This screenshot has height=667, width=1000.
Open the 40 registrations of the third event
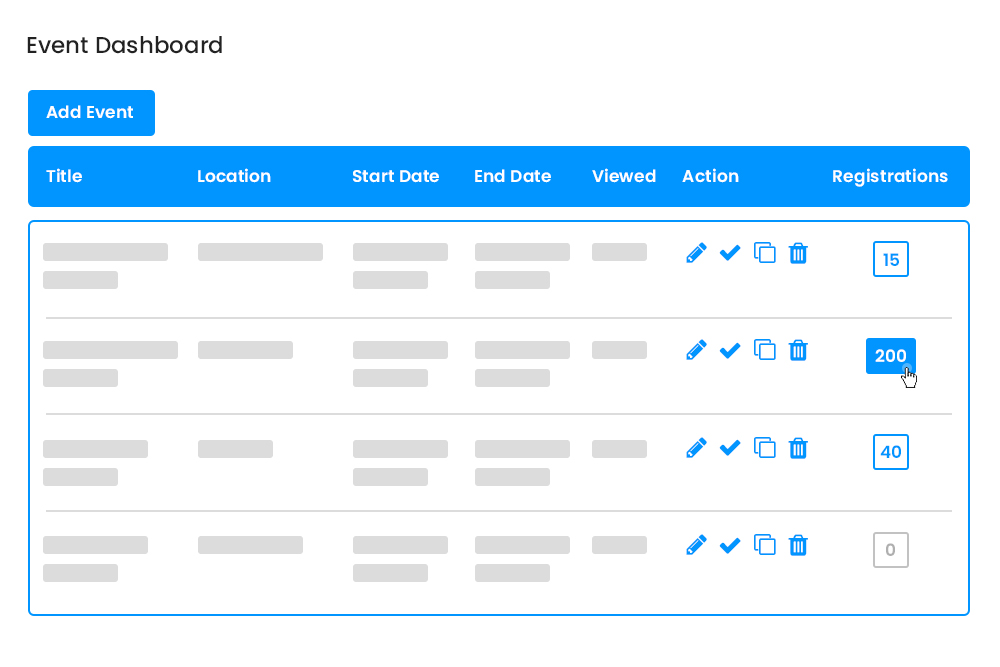click(x=890, y=452)
